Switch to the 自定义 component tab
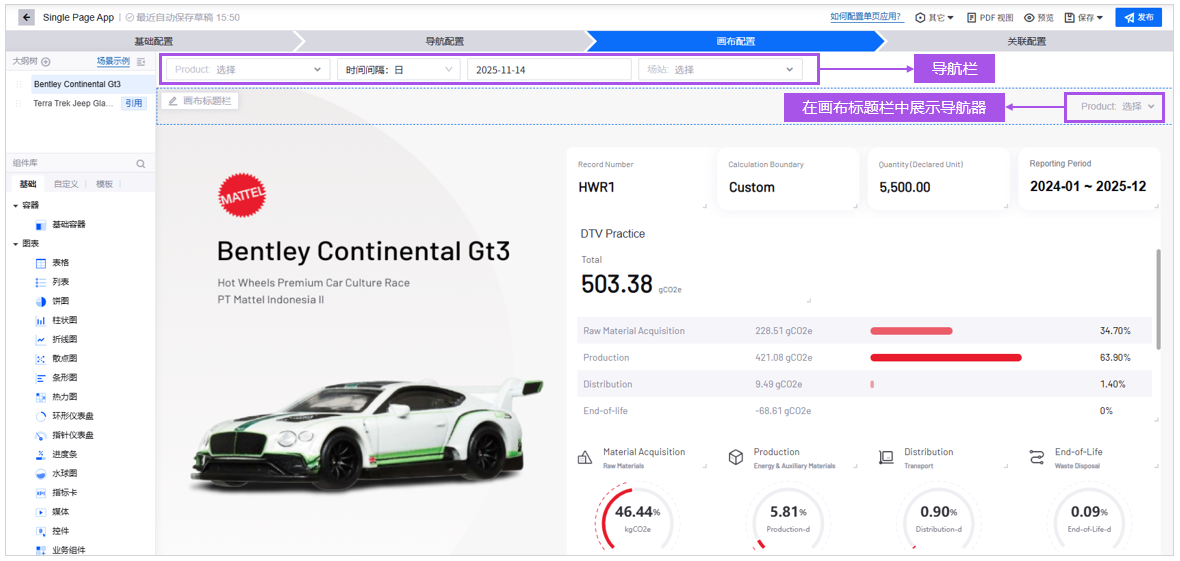The image size is (1180, 561). coord(65,184)
